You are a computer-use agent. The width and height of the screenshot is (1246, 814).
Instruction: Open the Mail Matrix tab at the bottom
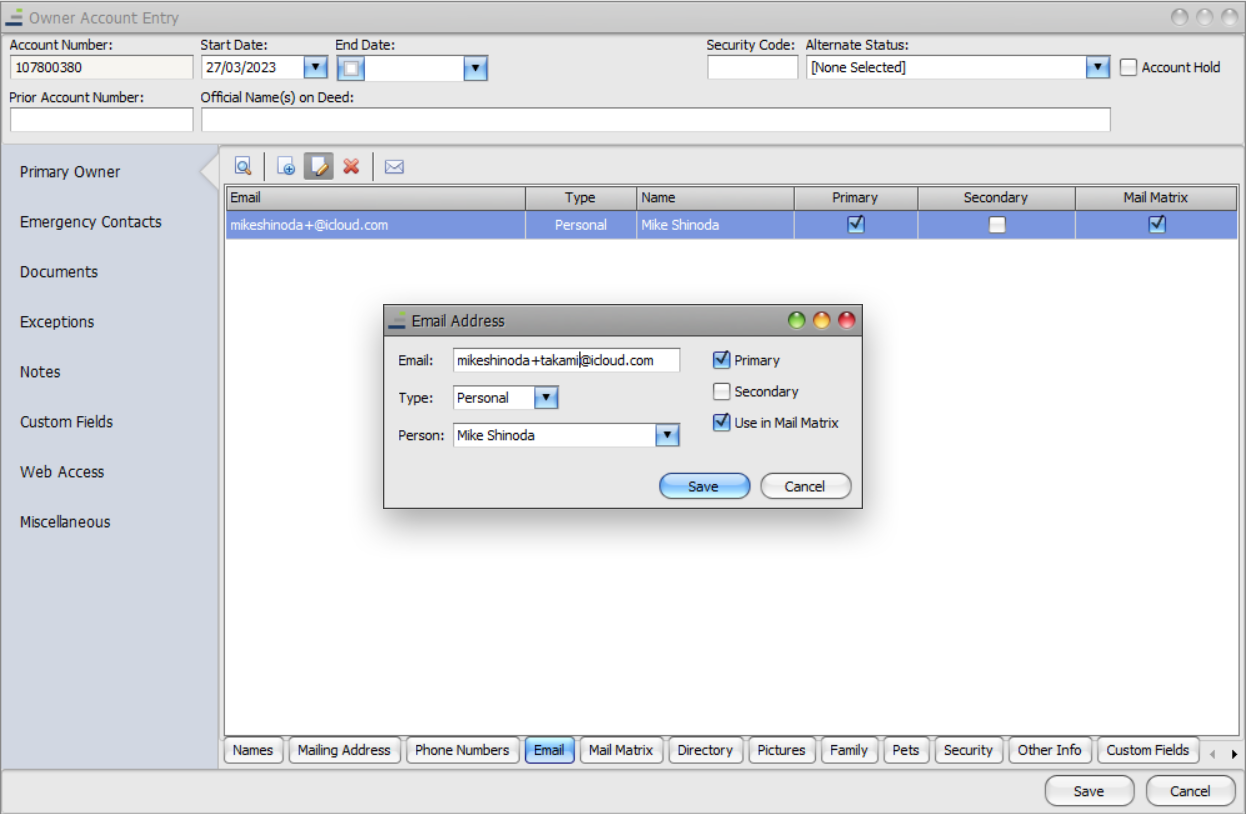[x=621, y=750]
